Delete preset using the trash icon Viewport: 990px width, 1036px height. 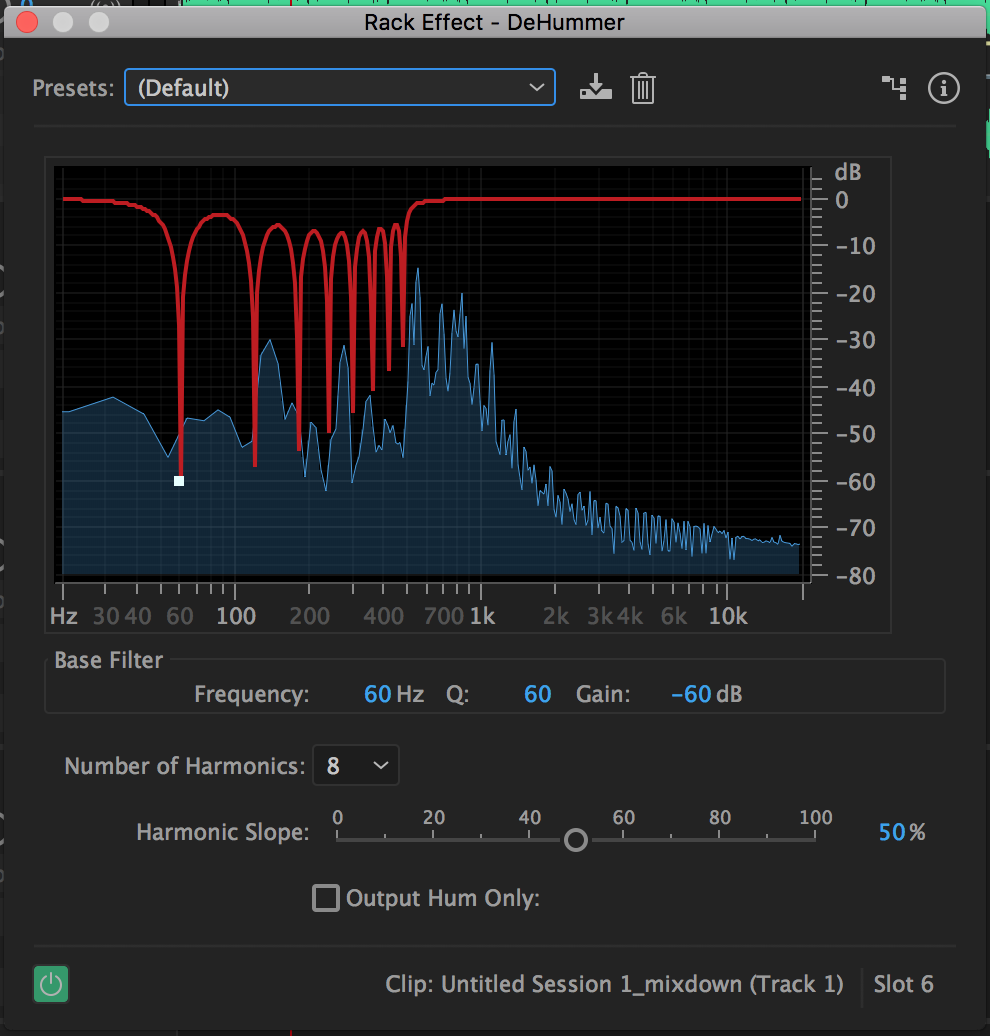642,89
